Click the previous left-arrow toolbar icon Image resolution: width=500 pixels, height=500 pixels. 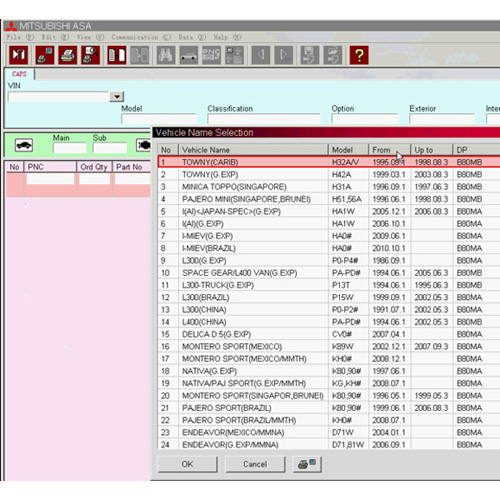pyautogui.click(x=261, y=55)
